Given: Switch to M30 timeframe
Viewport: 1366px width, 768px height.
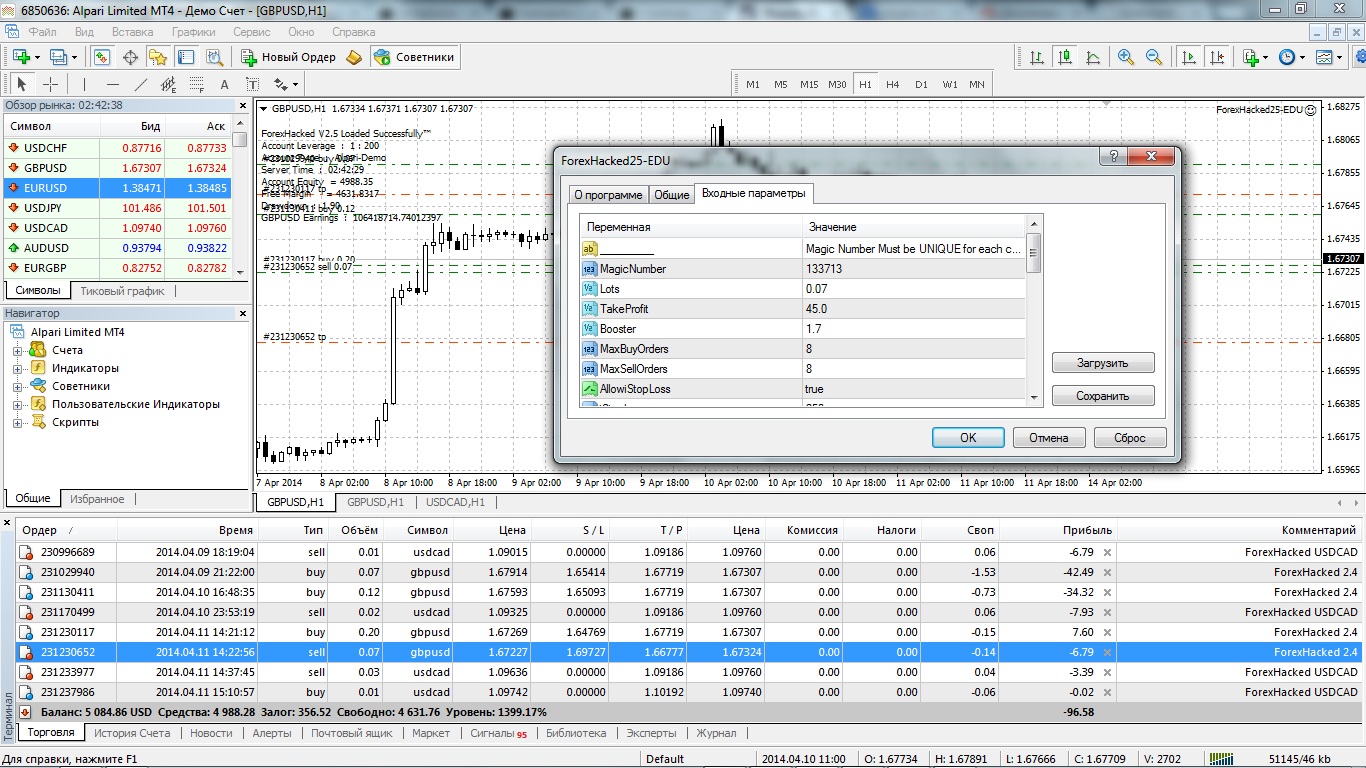Looking at the screenshot, I should click(837, 84).
